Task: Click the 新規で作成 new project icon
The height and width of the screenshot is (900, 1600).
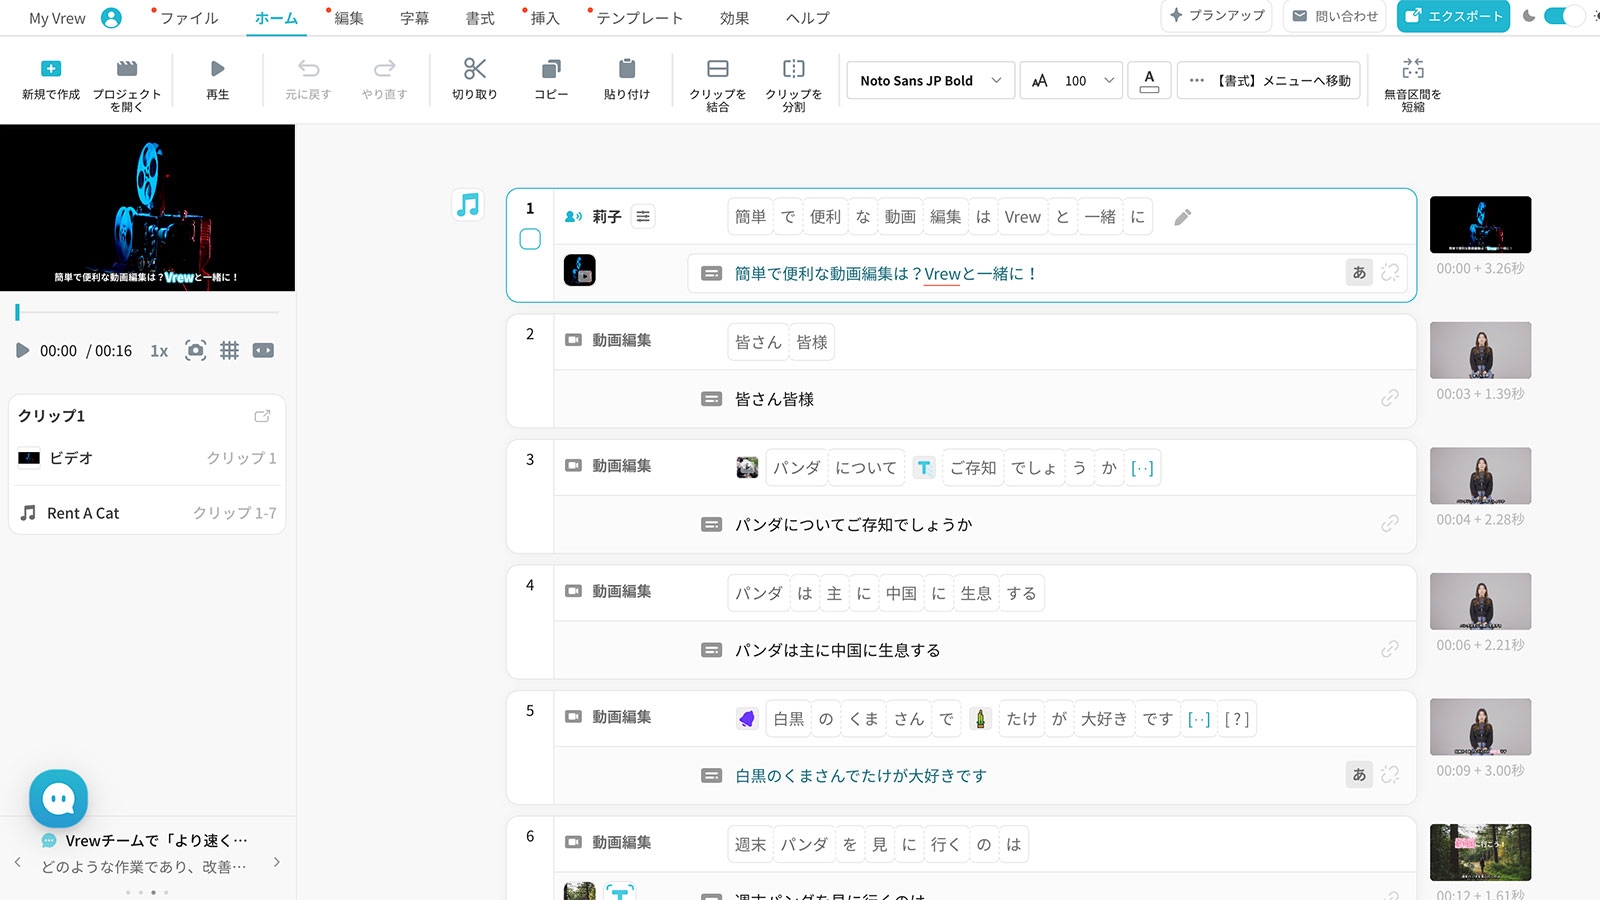Action: [x=51, y=69]
